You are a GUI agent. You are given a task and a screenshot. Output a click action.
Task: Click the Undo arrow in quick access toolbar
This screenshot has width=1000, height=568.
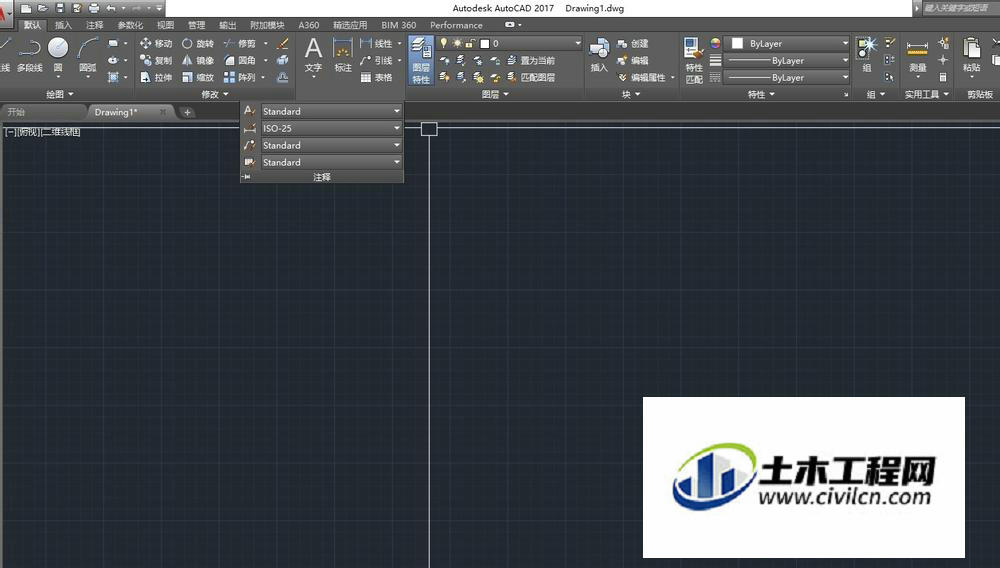pyautogui.click(x=111, y=8)
